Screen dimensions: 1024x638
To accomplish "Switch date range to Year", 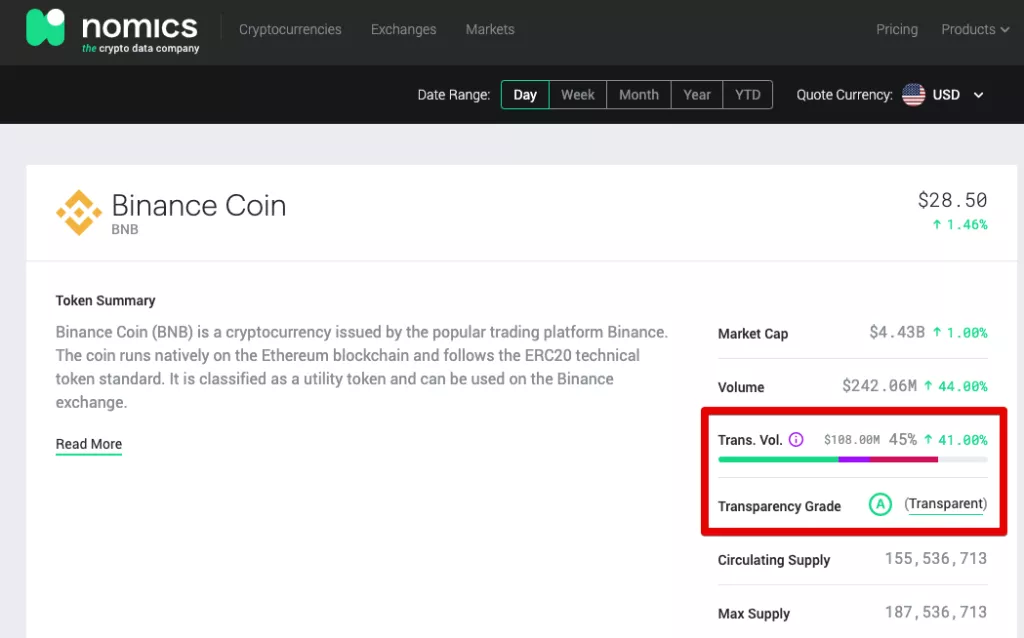I will point(697,95).
